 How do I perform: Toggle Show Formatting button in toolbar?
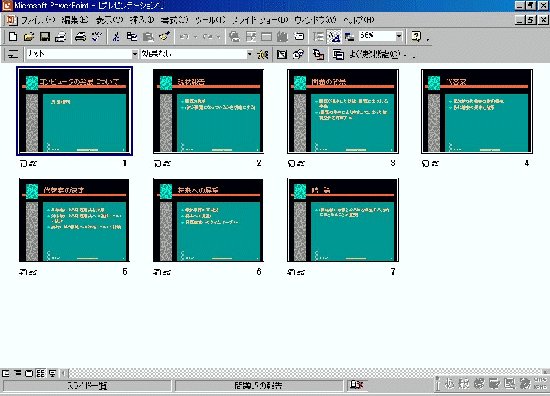pyautogui.click(x=334, y=36)
